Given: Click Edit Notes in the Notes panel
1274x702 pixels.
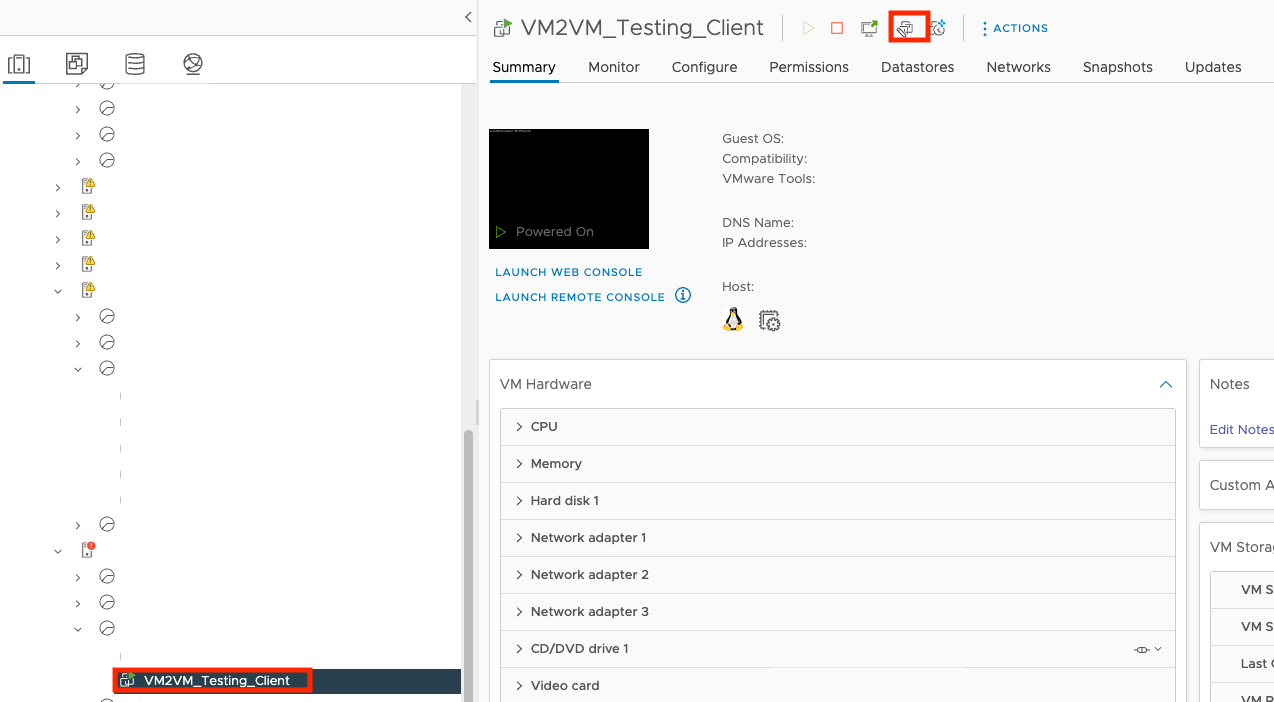Looking at the screenshot, I should (1240, 429).
